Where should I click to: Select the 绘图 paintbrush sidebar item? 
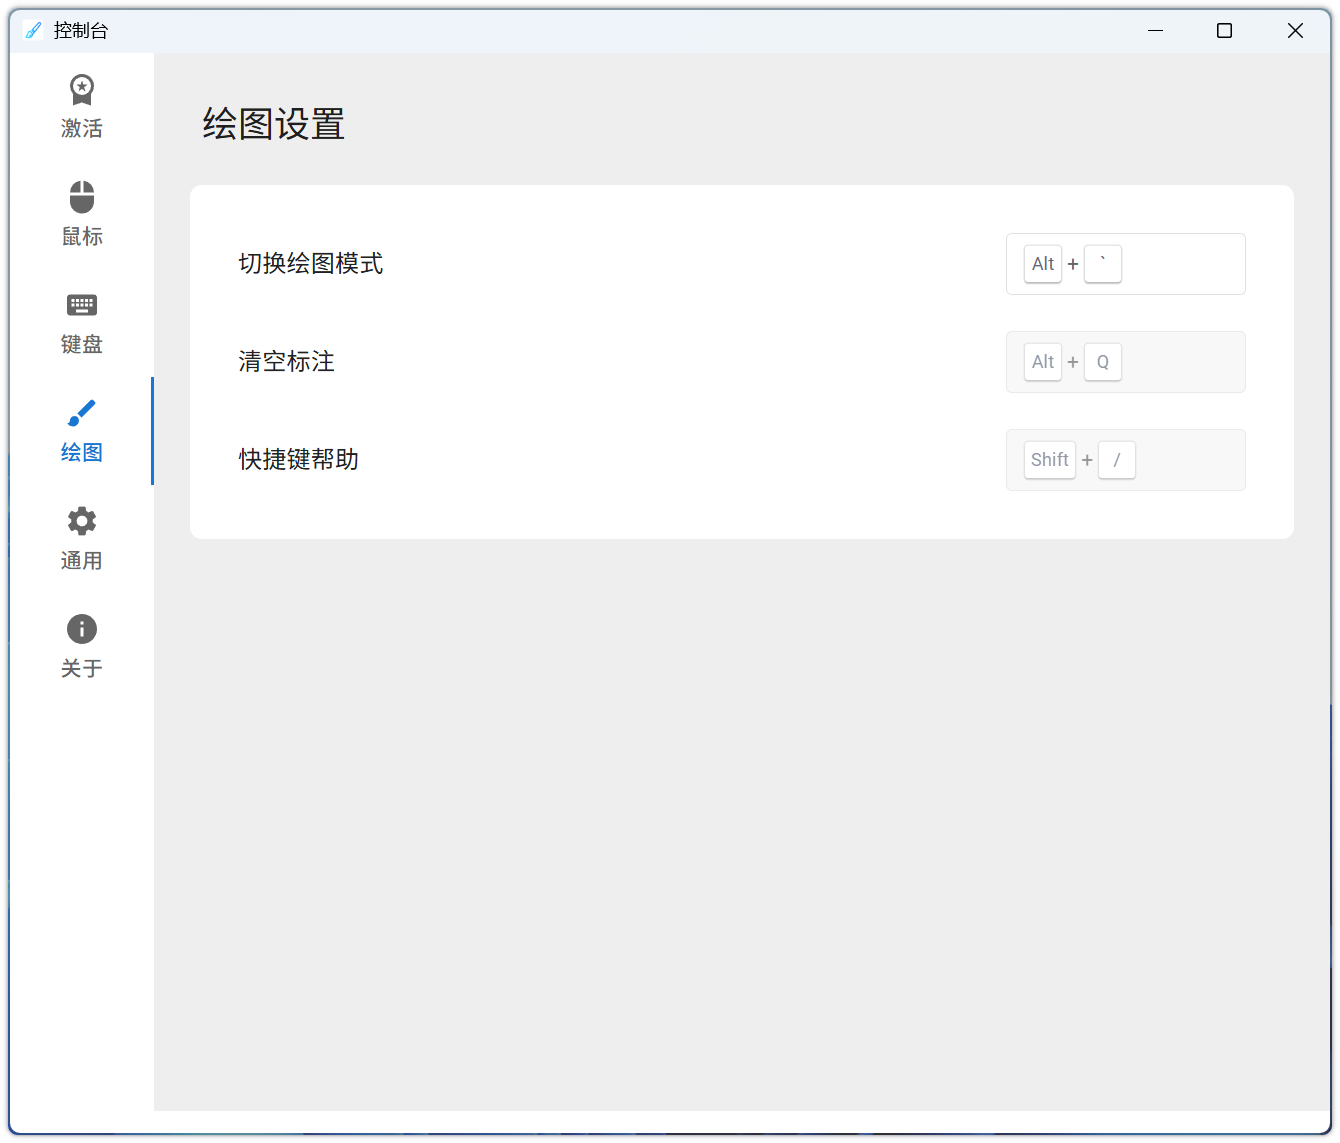[81, 430]
